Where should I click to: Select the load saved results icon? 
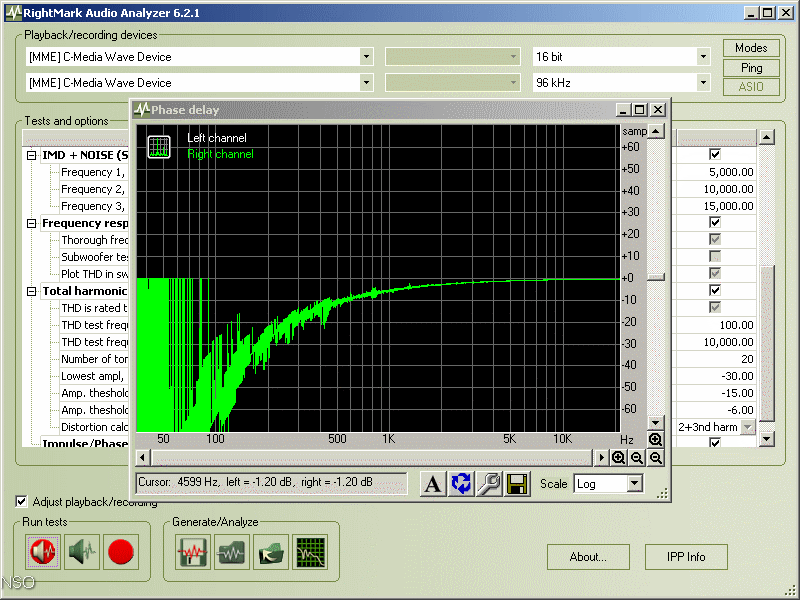coord(270,551)
